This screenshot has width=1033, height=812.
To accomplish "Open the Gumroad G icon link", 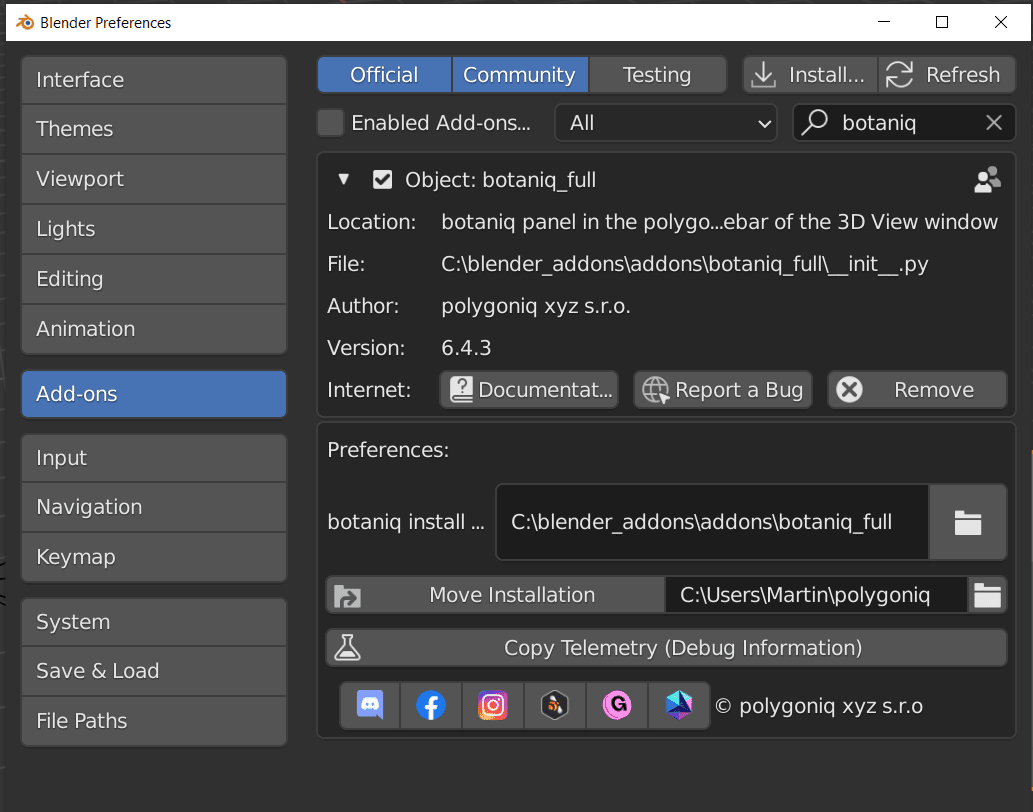I will point(617,705).
